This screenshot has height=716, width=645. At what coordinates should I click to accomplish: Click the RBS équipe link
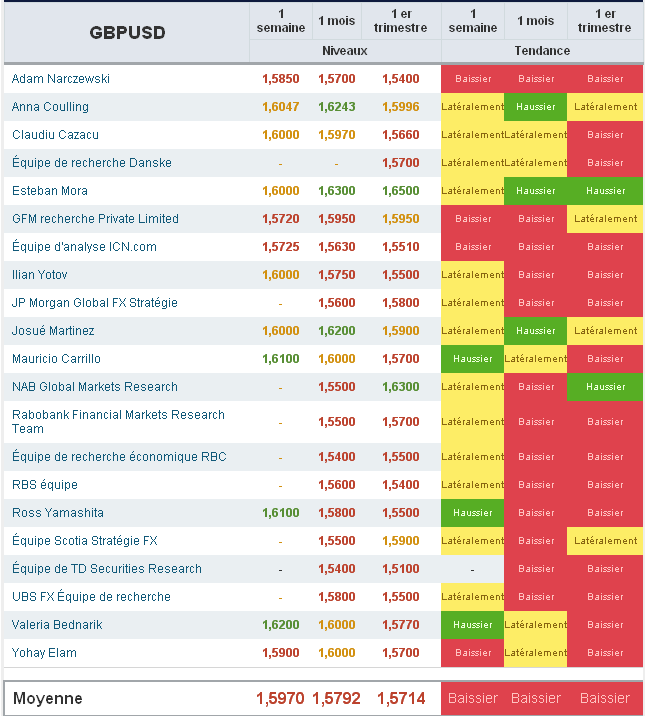pyautogui.click(x=45, y=484)
